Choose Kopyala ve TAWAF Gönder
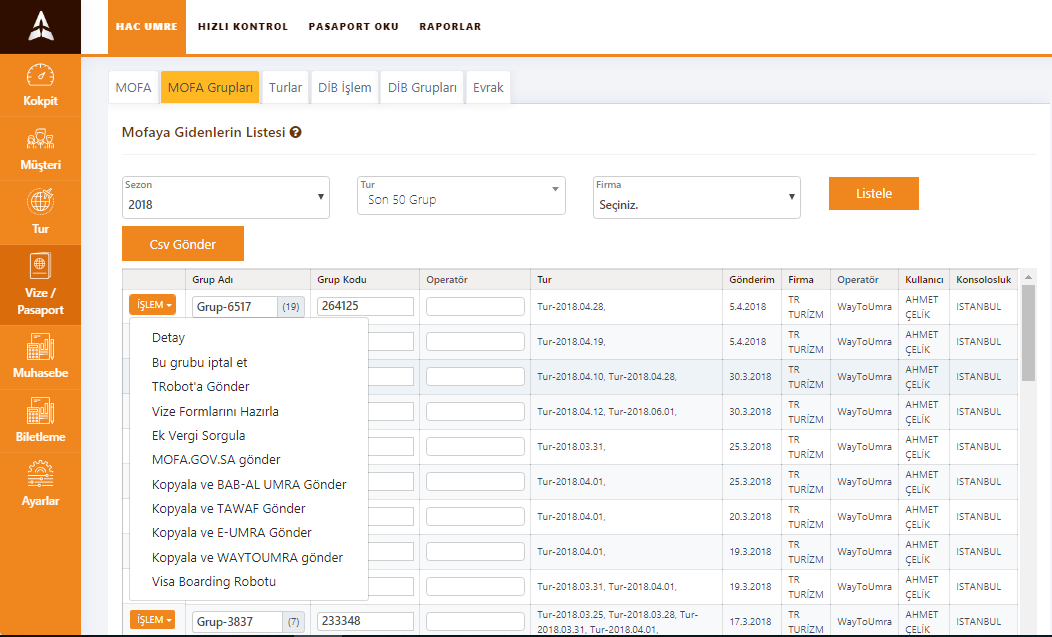The image size is (1052, 637). click(x=228, y=509)
